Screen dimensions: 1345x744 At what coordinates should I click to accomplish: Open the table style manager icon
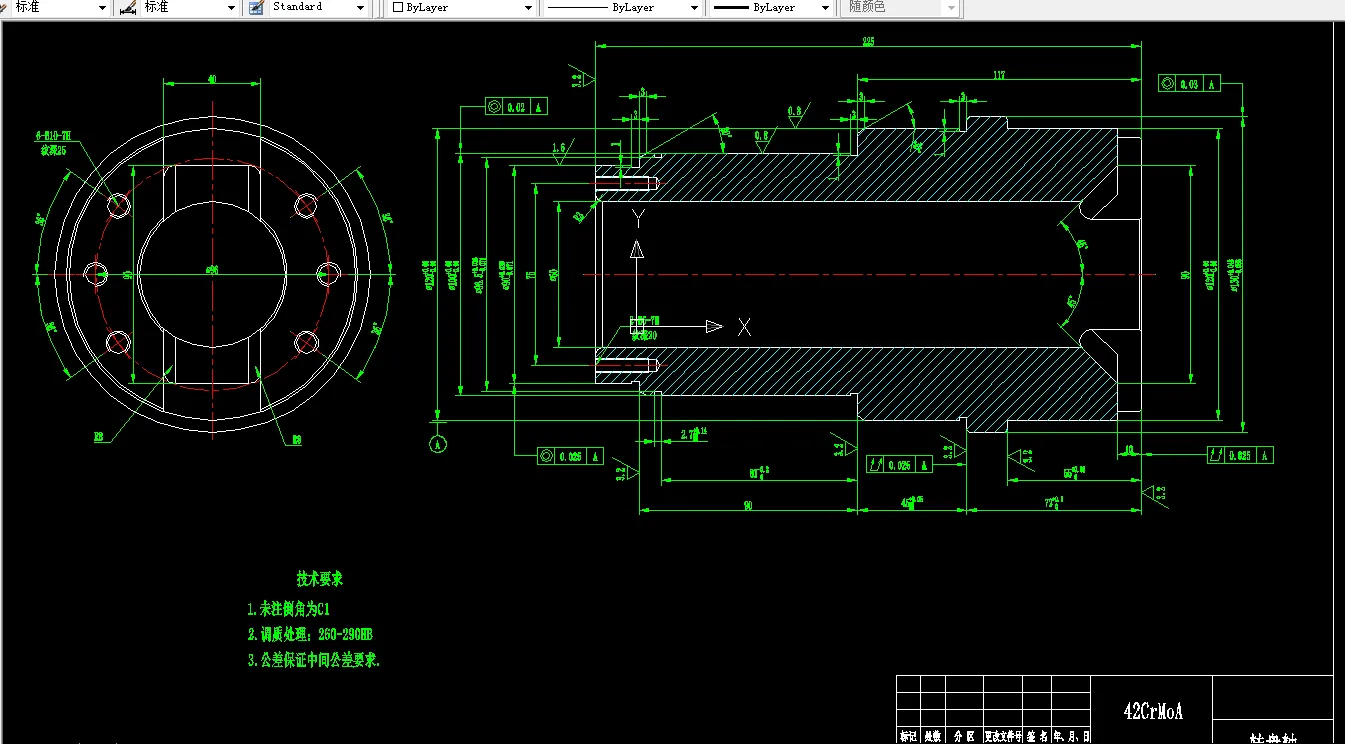(256, 7)
